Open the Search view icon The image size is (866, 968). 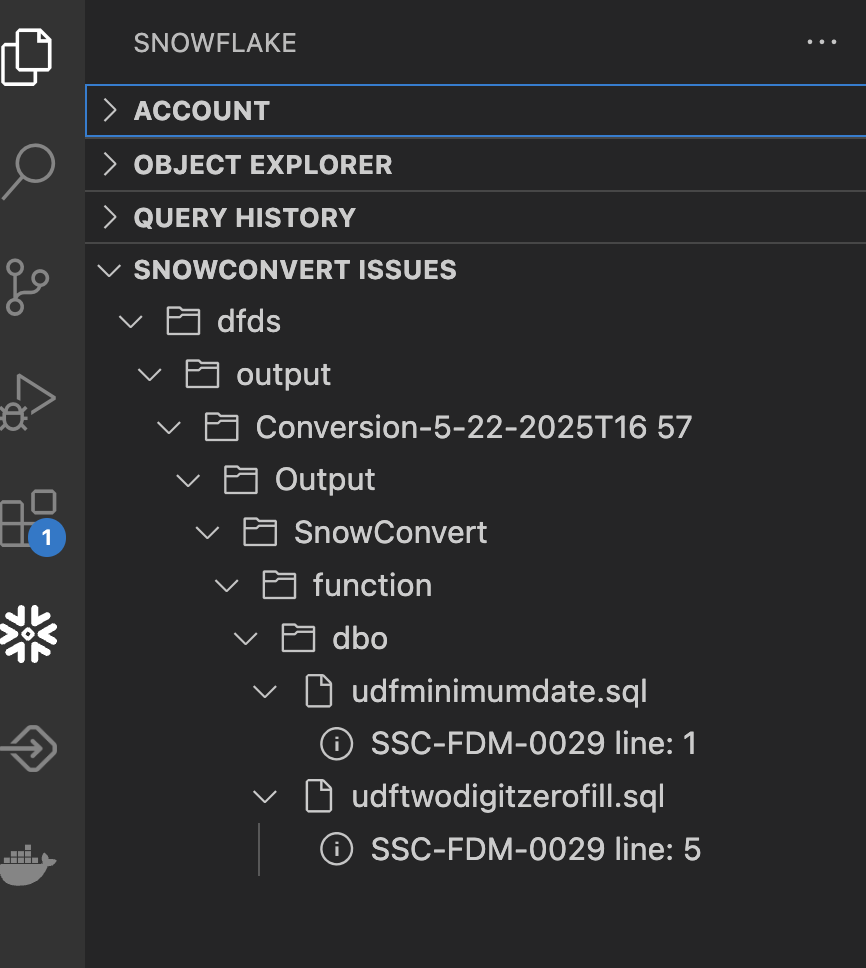[28, 171]
